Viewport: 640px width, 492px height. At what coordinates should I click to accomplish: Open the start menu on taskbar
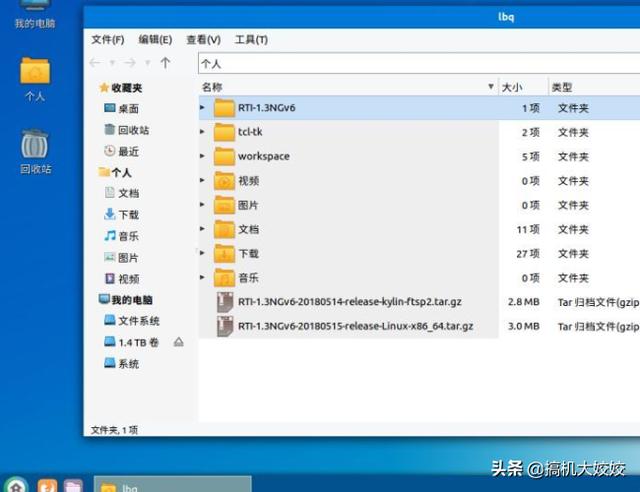16,485
